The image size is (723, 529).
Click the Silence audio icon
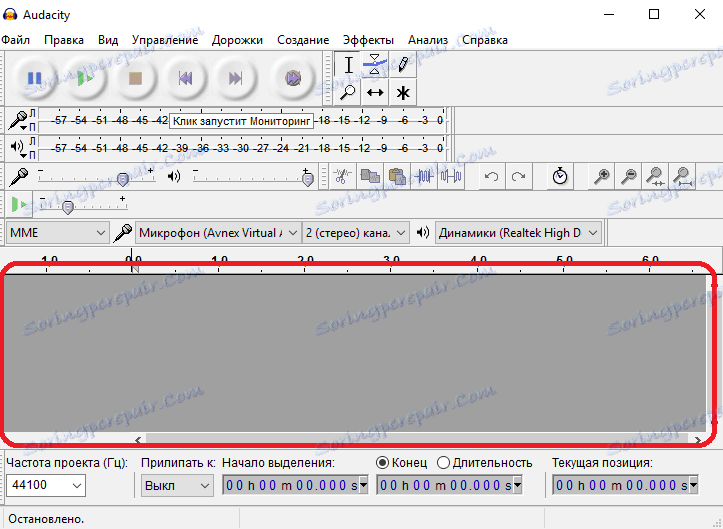tap(451, 176)
